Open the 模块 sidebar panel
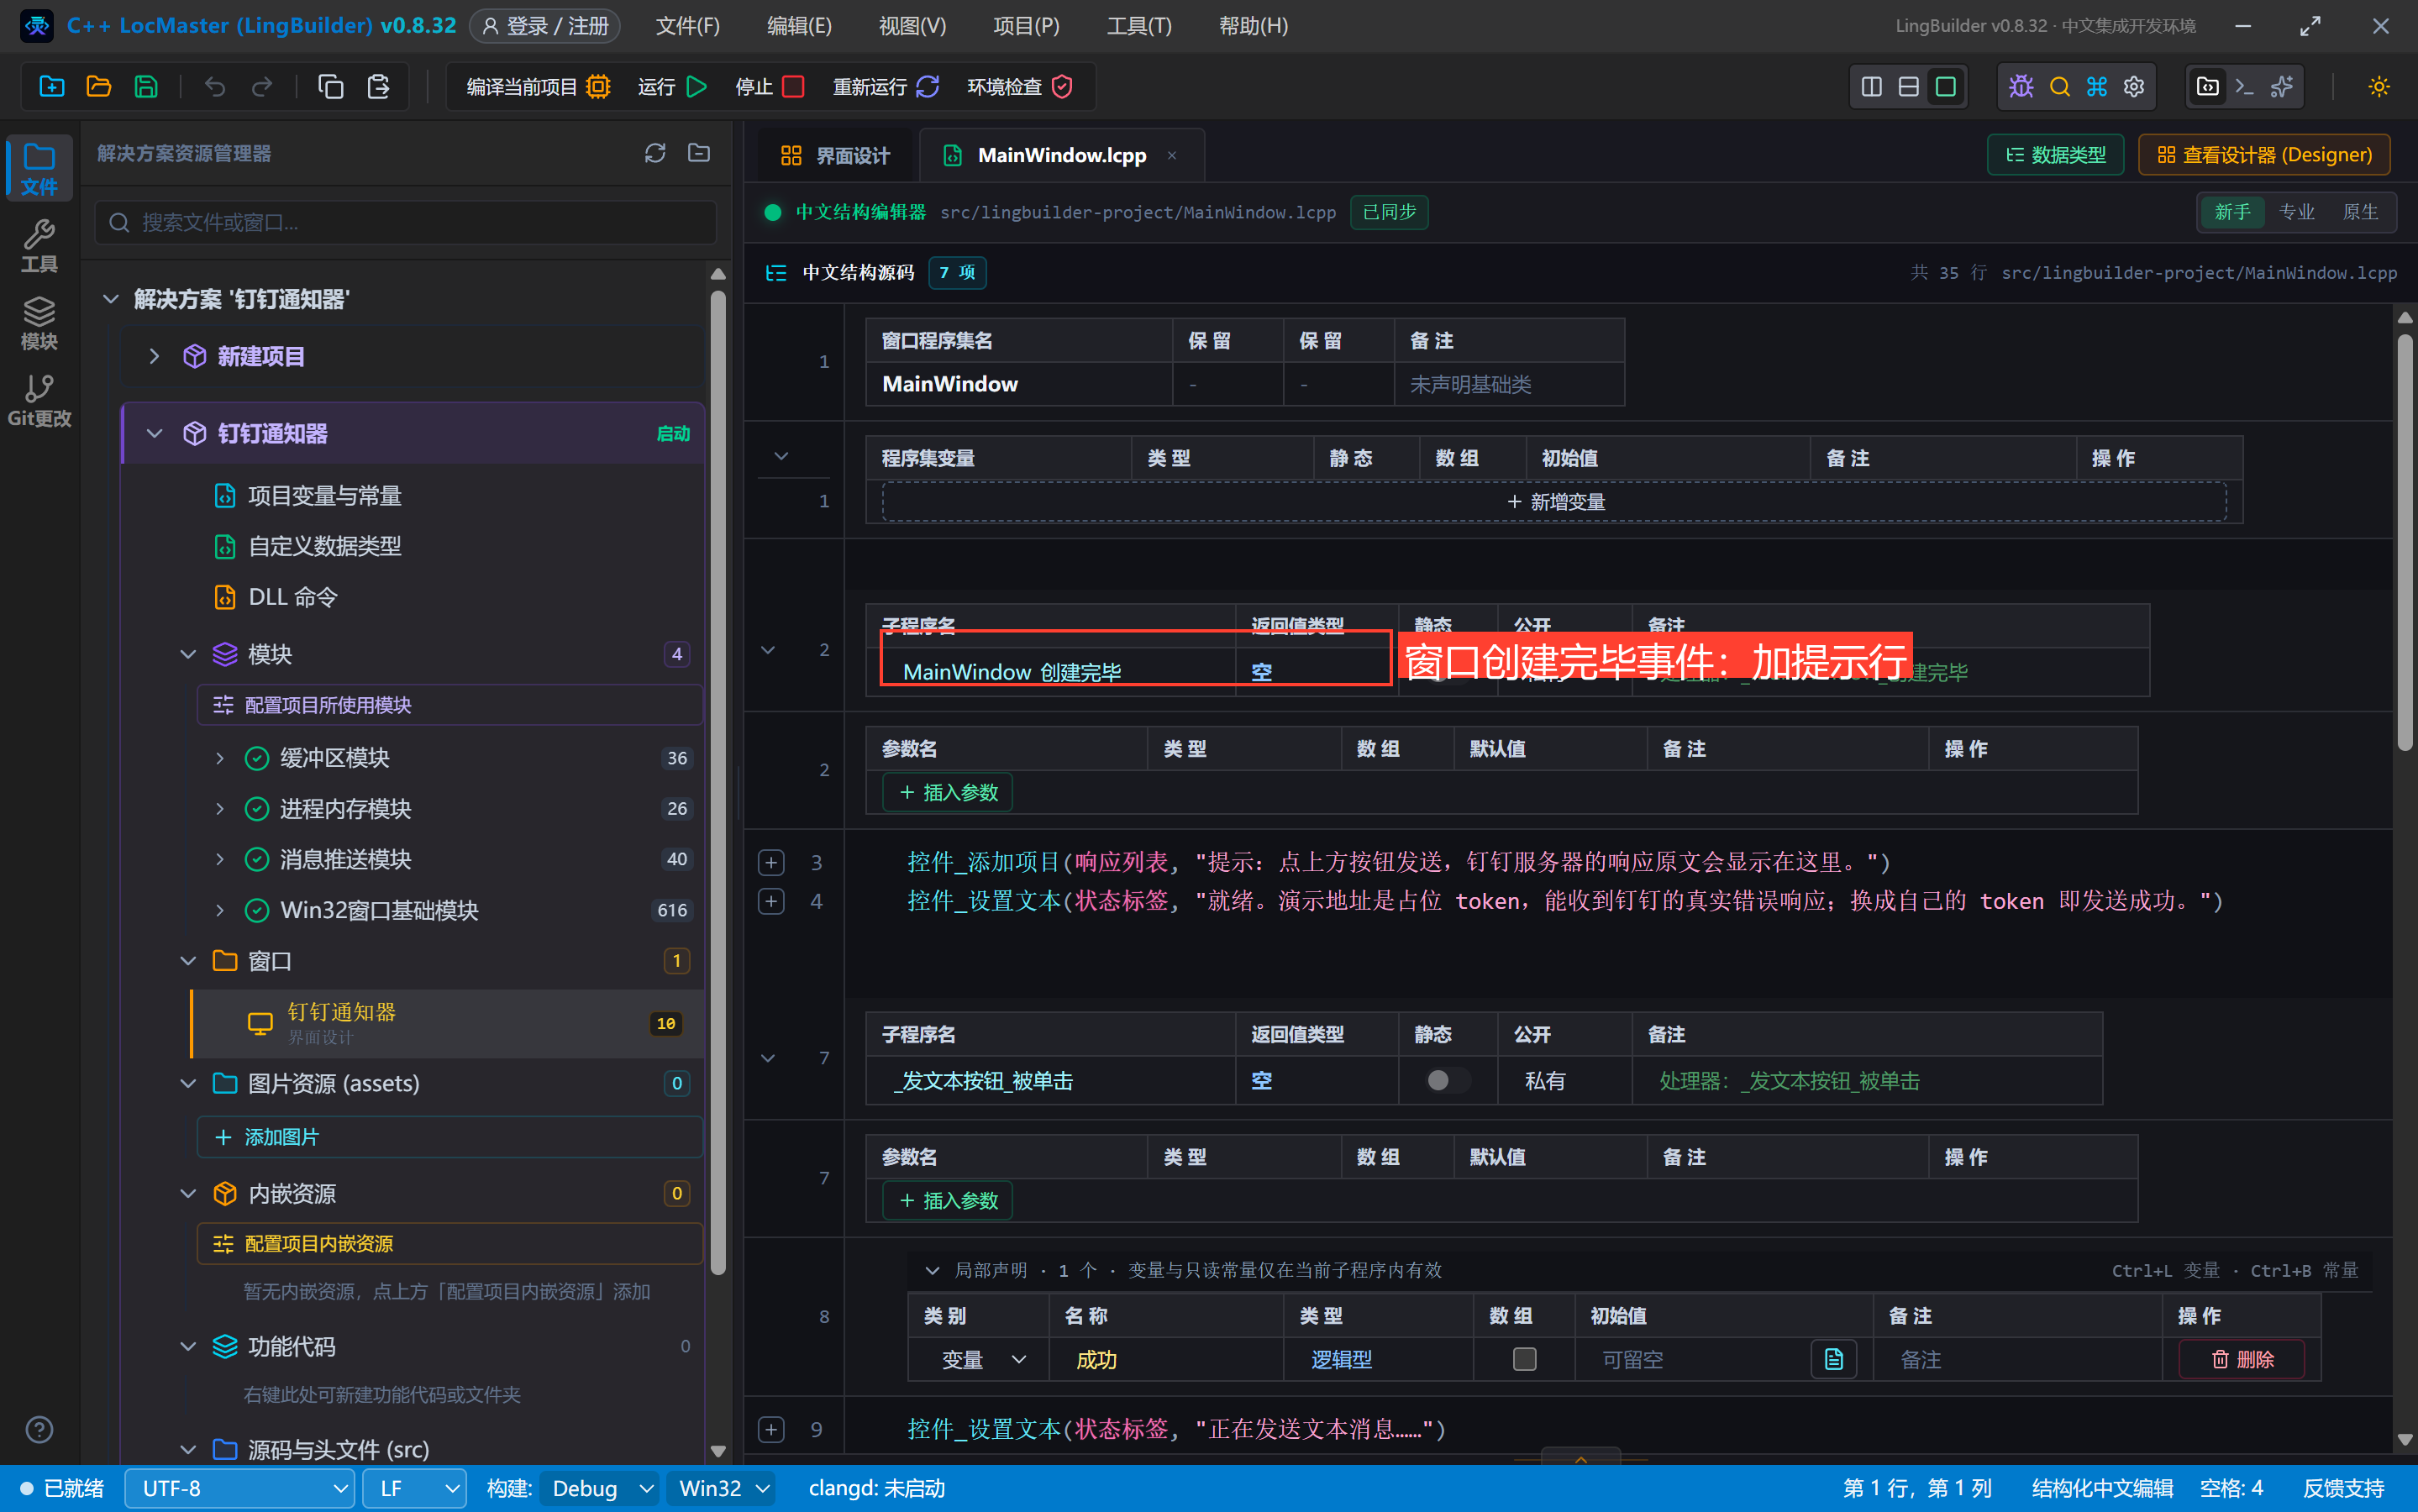 click(x=39, y=323)
